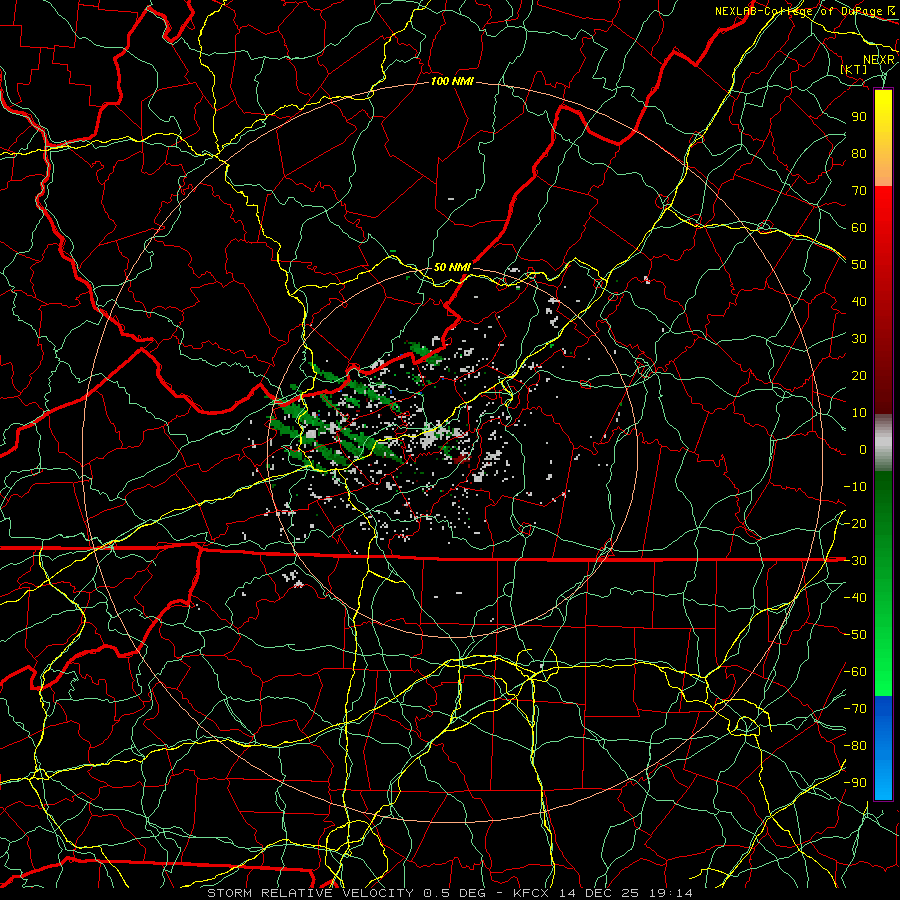Click the 30 value on velocity scale
The image size is (900, 900).
(x=859, y=339)
